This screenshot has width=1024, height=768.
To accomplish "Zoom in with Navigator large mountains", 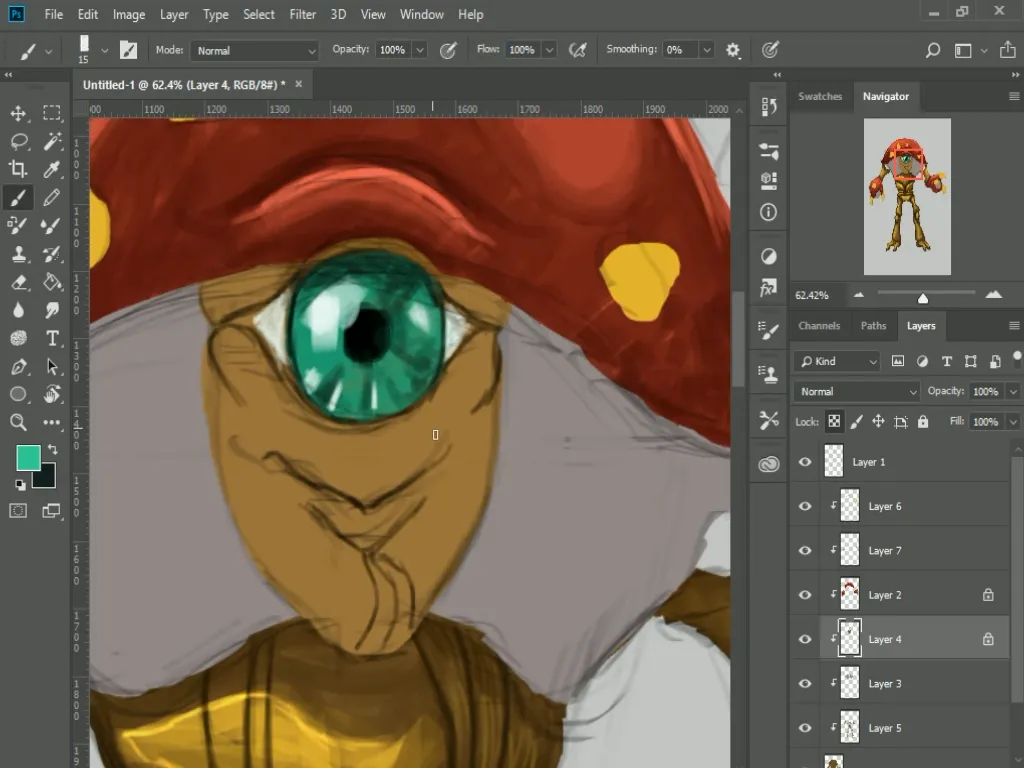I will click(993, 295).
